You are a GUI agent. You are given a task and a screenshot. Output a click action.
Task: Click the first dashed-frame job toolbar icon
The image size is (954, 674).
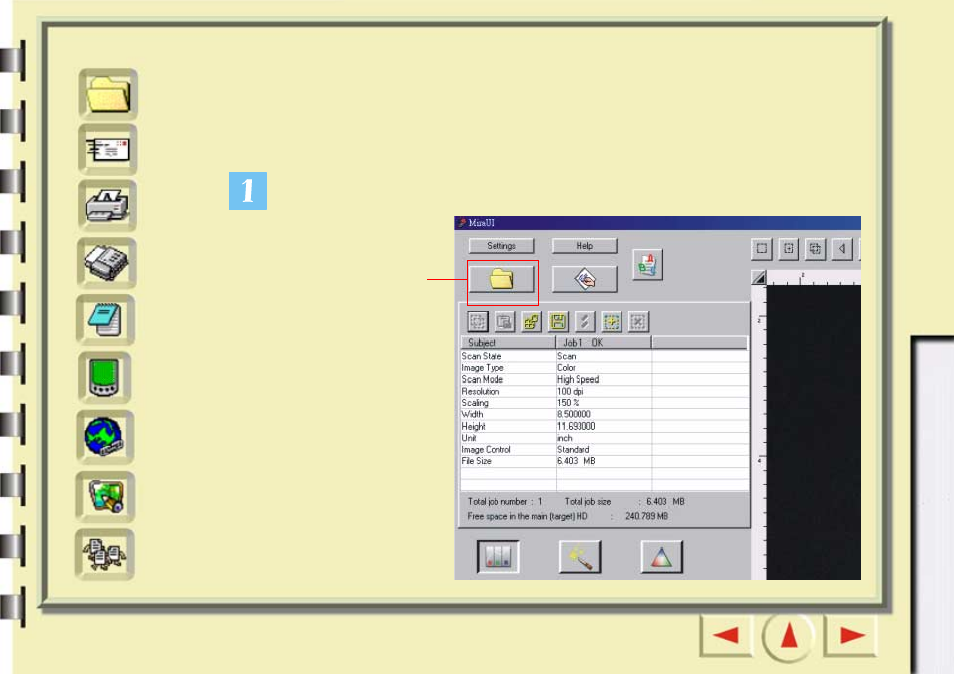478,321
